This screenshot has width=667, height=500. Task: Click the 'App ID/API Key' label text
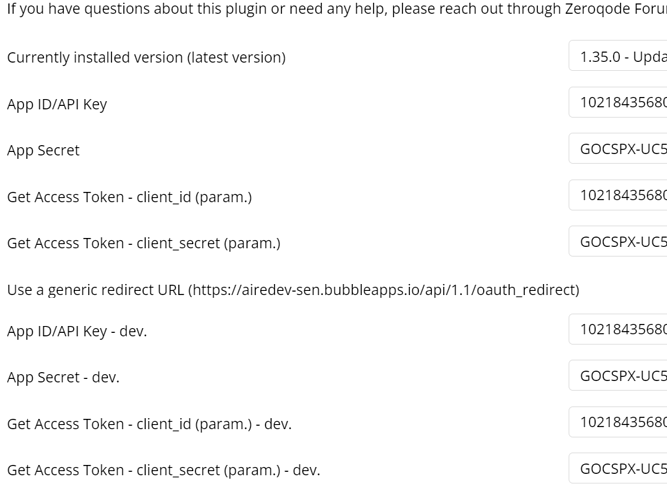click(x=57, y=104)
